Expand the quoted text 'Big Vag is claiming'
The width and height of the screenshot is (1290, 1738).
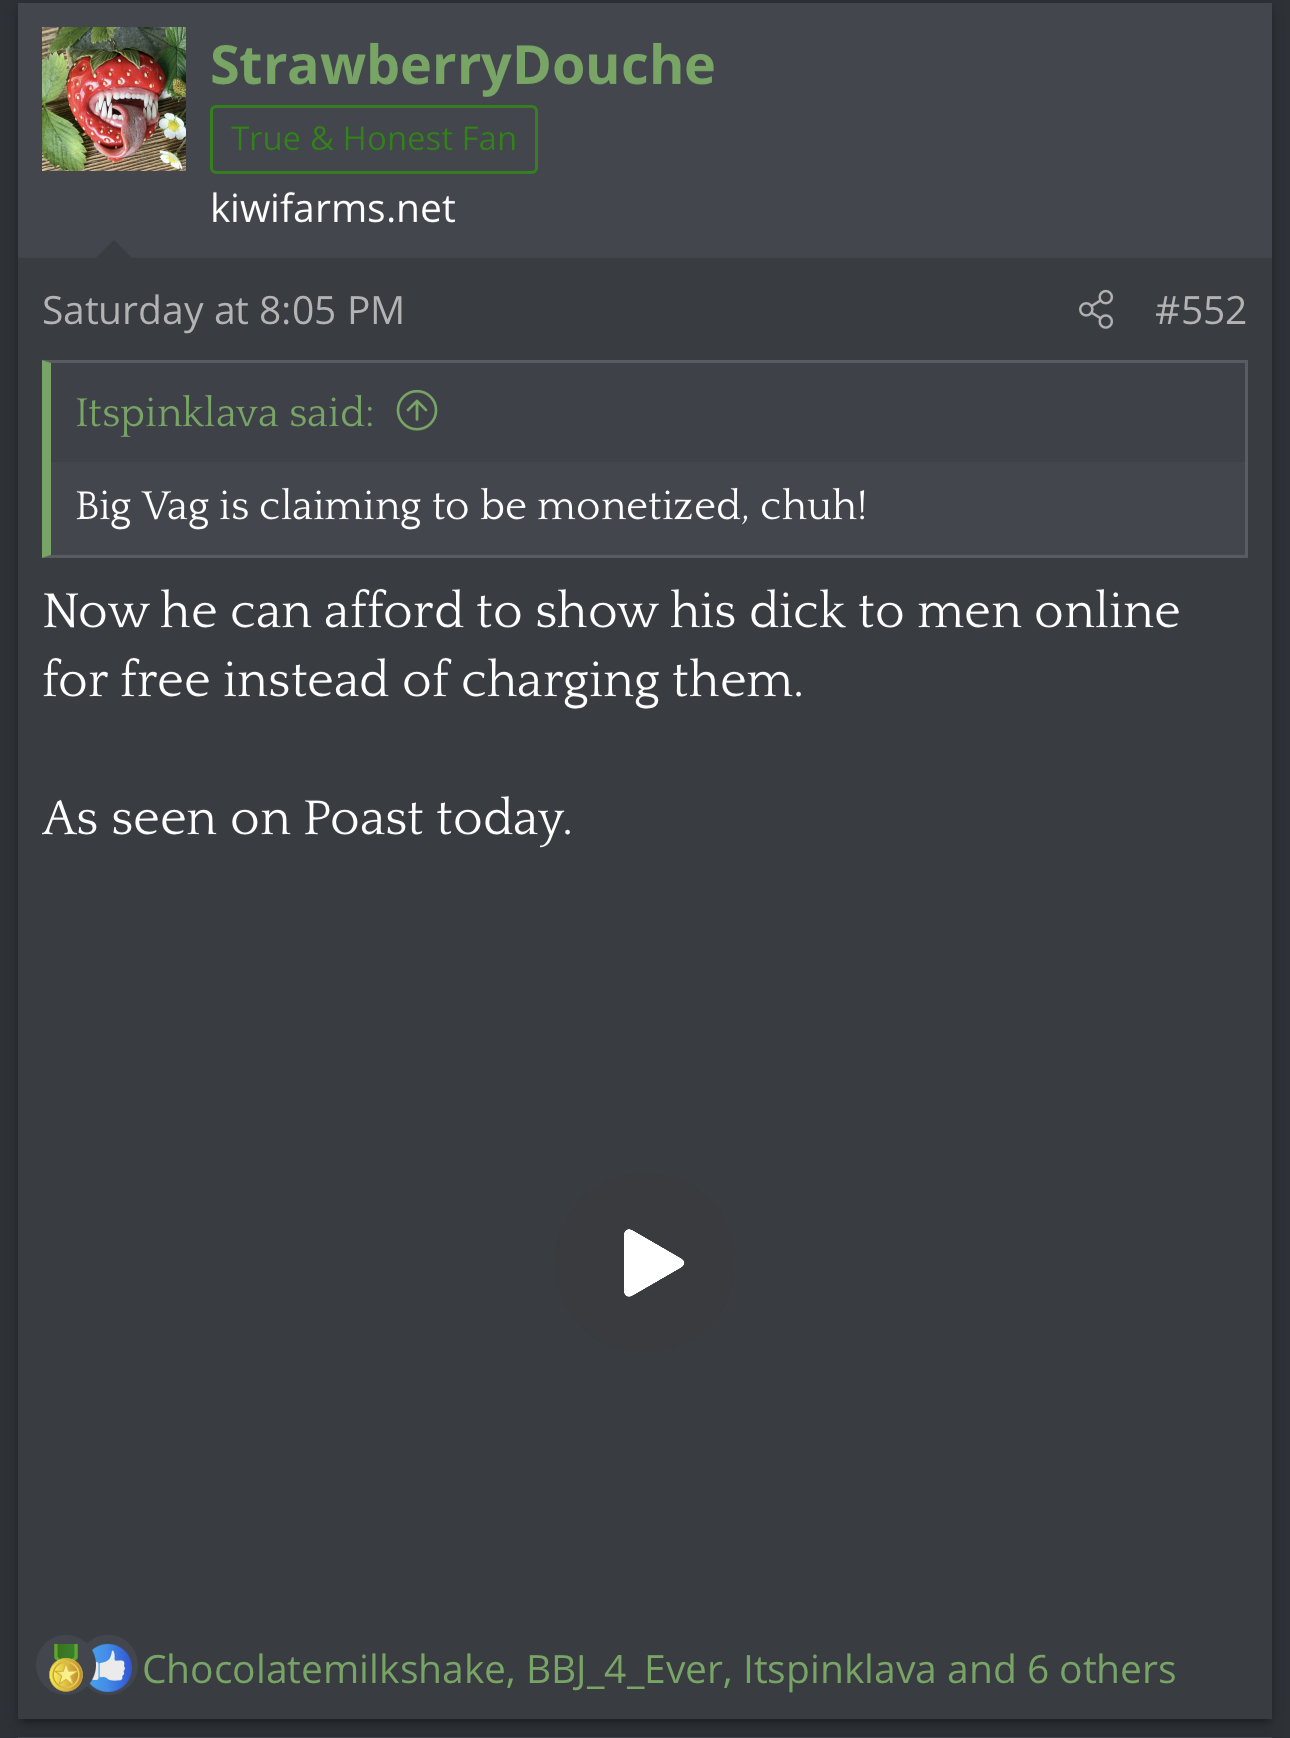pyautogui.click(x=471, y=506)
